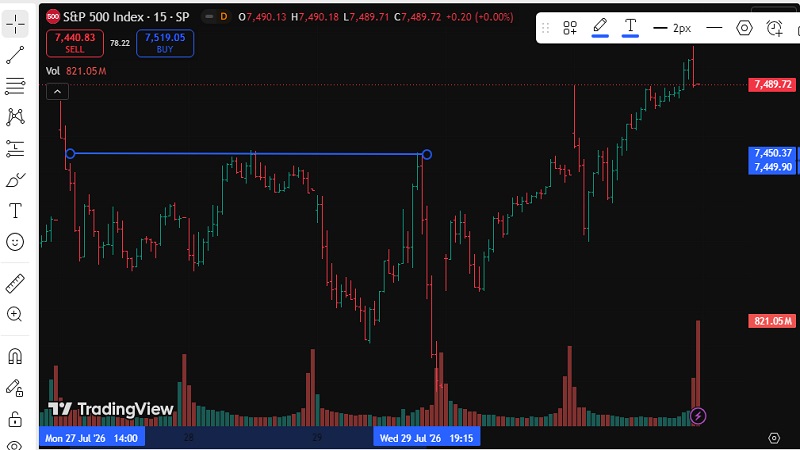
Task: Select the trend line drawing tool
Action: click(15, 55)
